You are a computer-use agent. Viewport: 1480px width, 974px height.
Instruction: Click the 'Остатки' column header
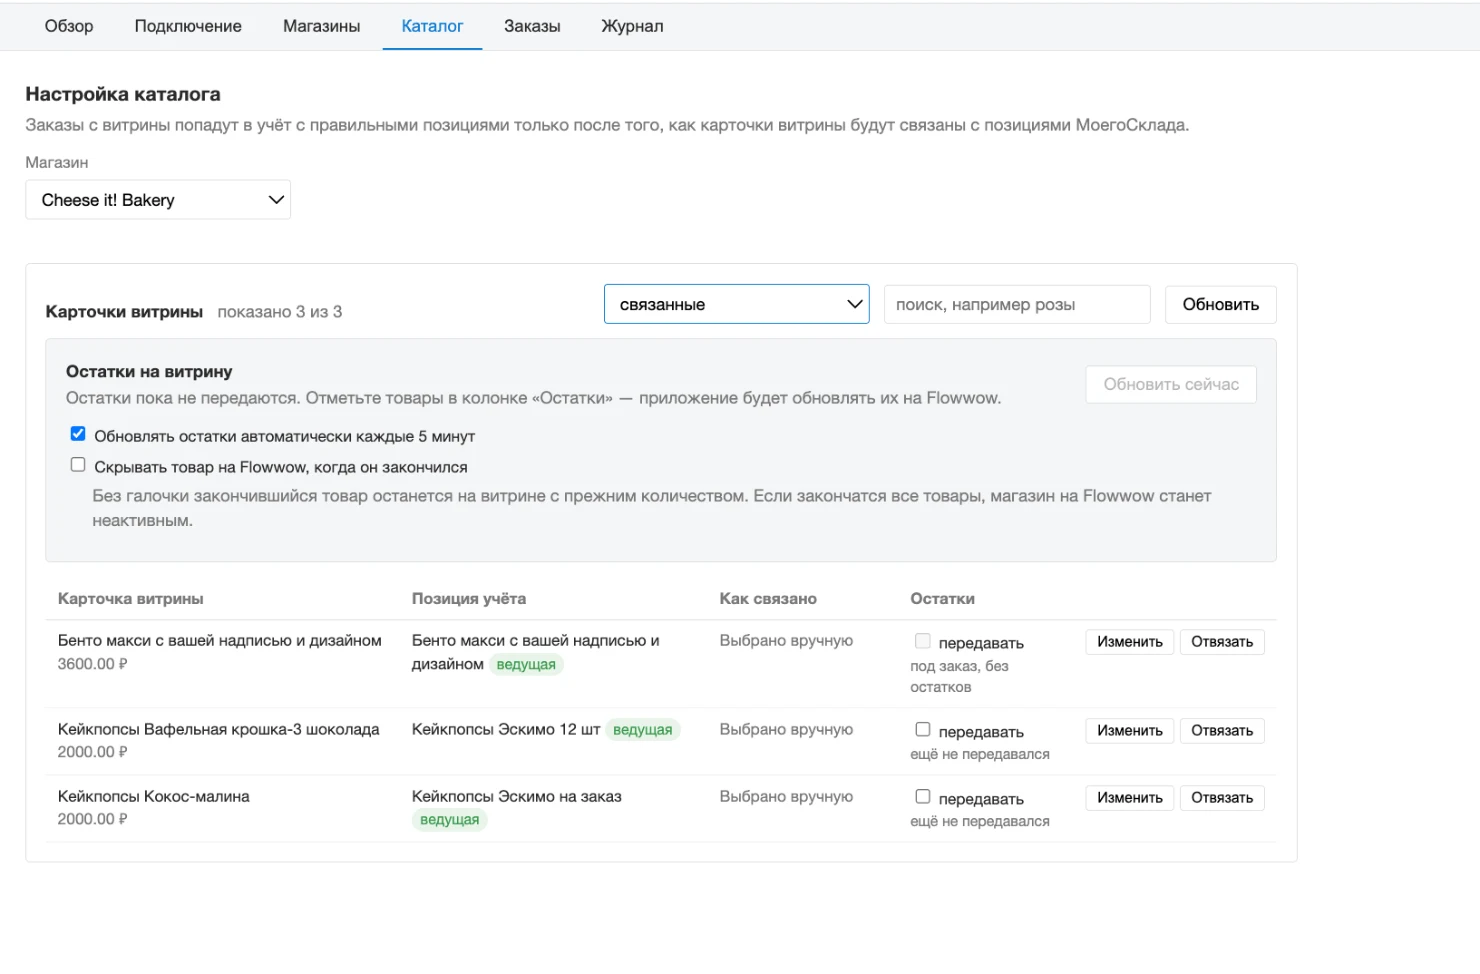[942, 599]
